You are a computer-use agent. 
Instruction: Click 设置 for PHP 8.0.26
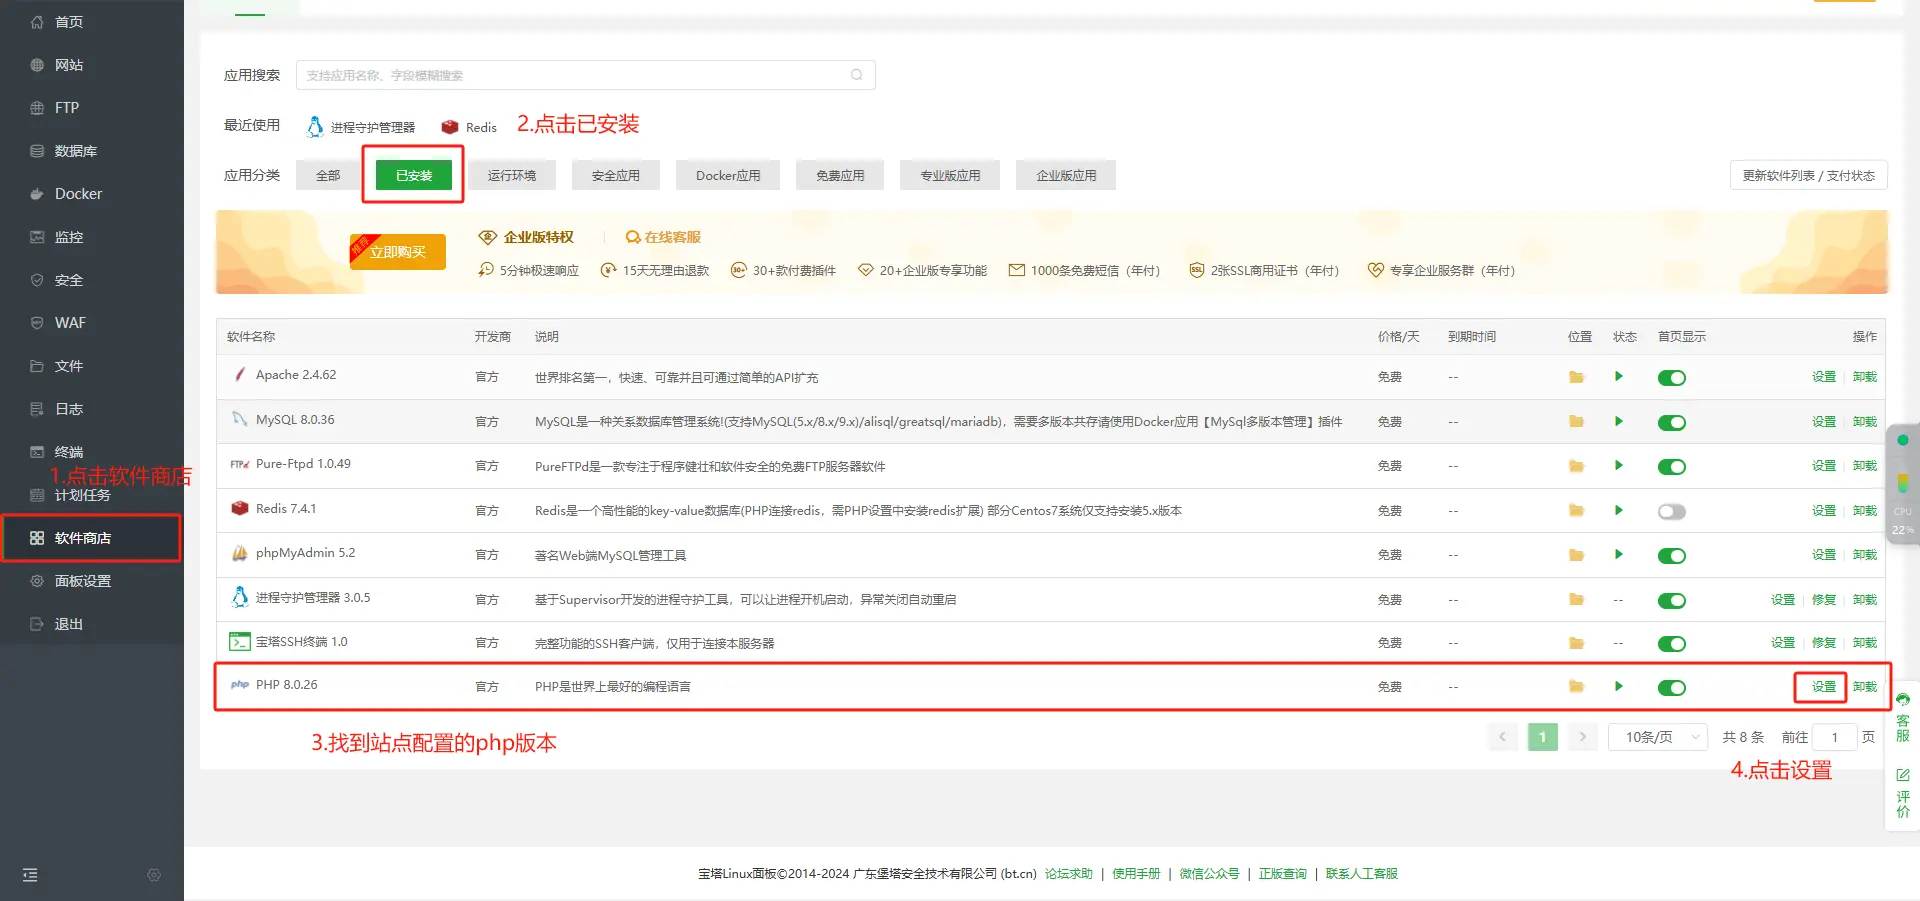(x=1823, y=686)
